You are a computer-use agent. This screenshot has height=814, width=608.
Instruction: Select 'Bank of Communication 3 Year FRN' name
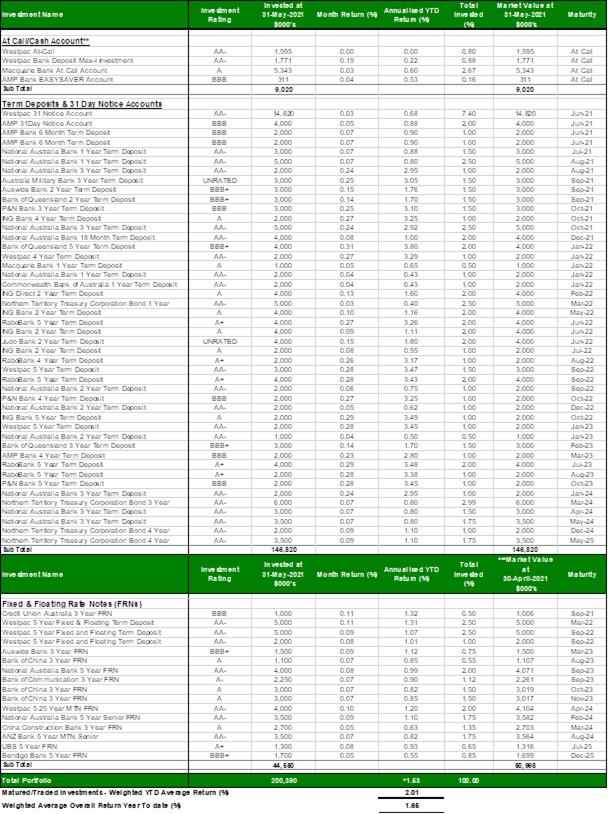[60, 680]
